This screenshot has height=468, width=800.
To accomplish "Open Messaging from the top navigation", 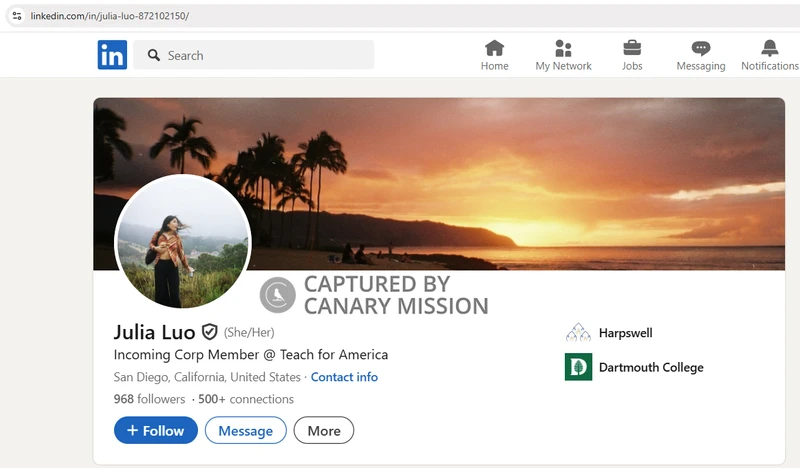I will [701, 55].
